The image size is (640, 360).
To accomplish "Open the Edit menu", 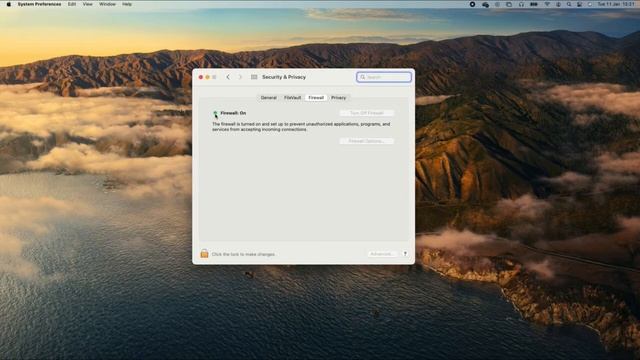I will 72,4.
